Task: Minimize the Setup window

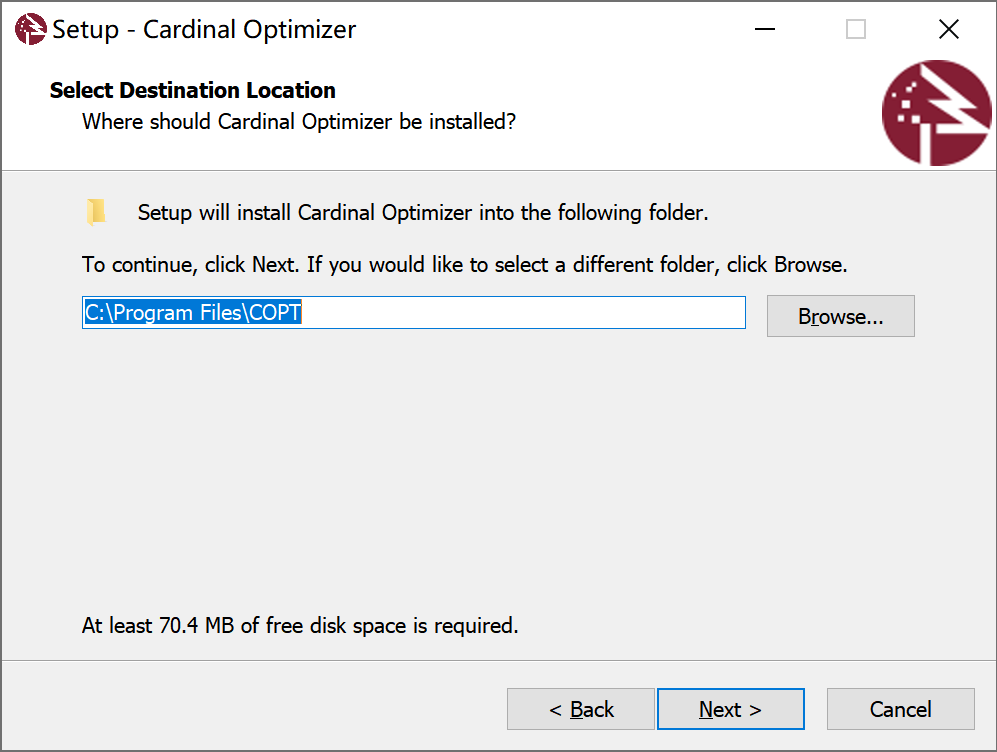Action: [x=764, y=30]
